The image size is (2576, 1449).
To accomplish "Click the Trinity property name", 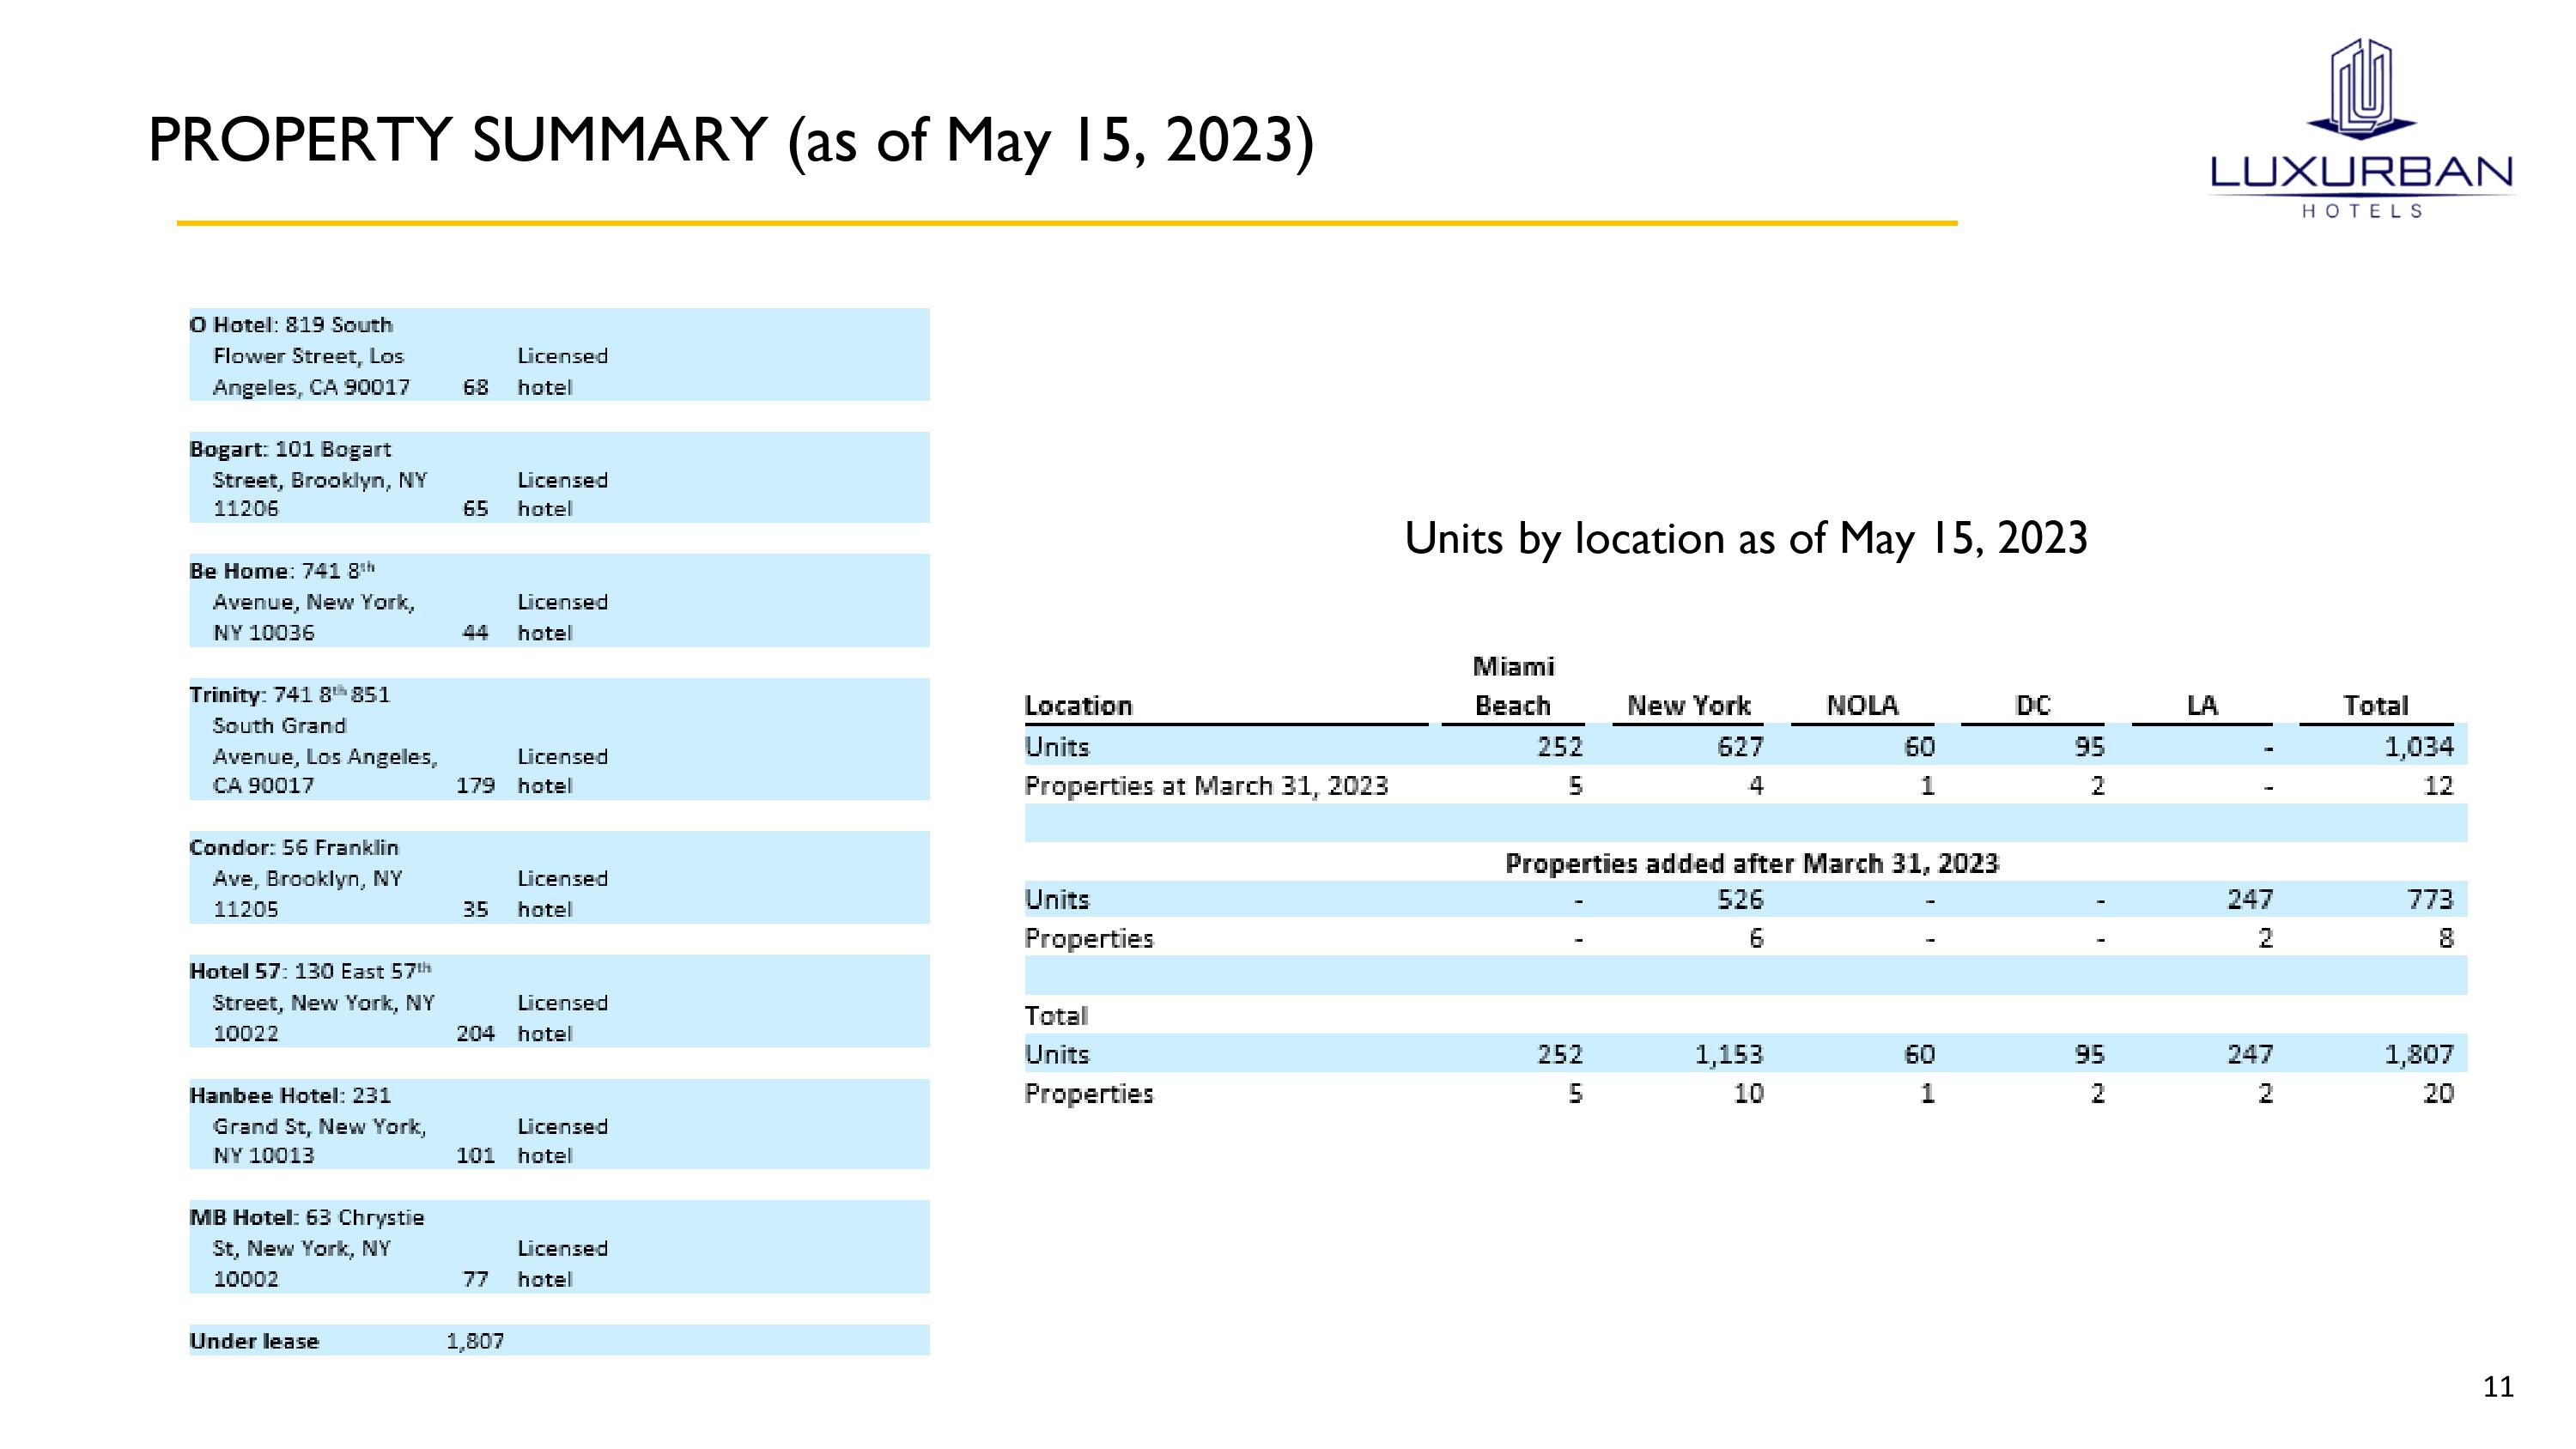I will tap(227, 695).
